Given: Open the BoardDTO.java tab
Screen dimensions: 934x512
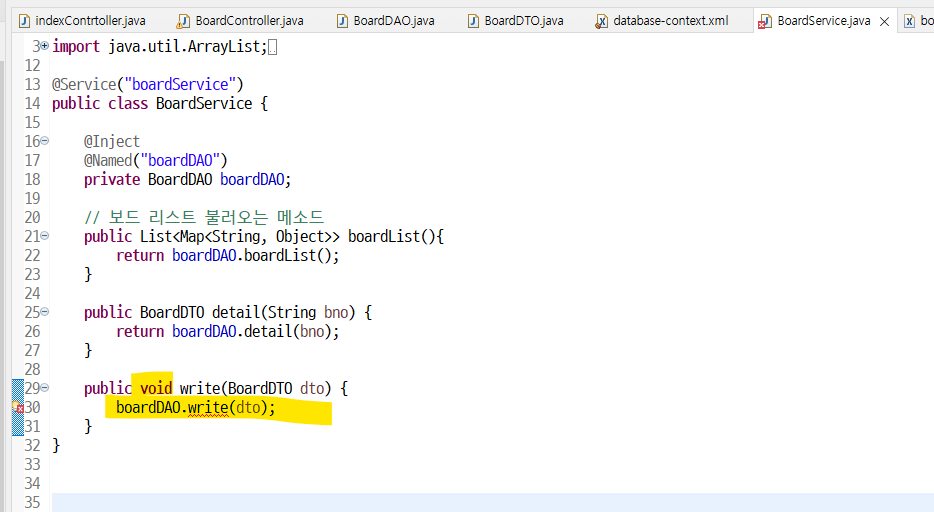Looking at the screenshot, I should pos(516,21).
